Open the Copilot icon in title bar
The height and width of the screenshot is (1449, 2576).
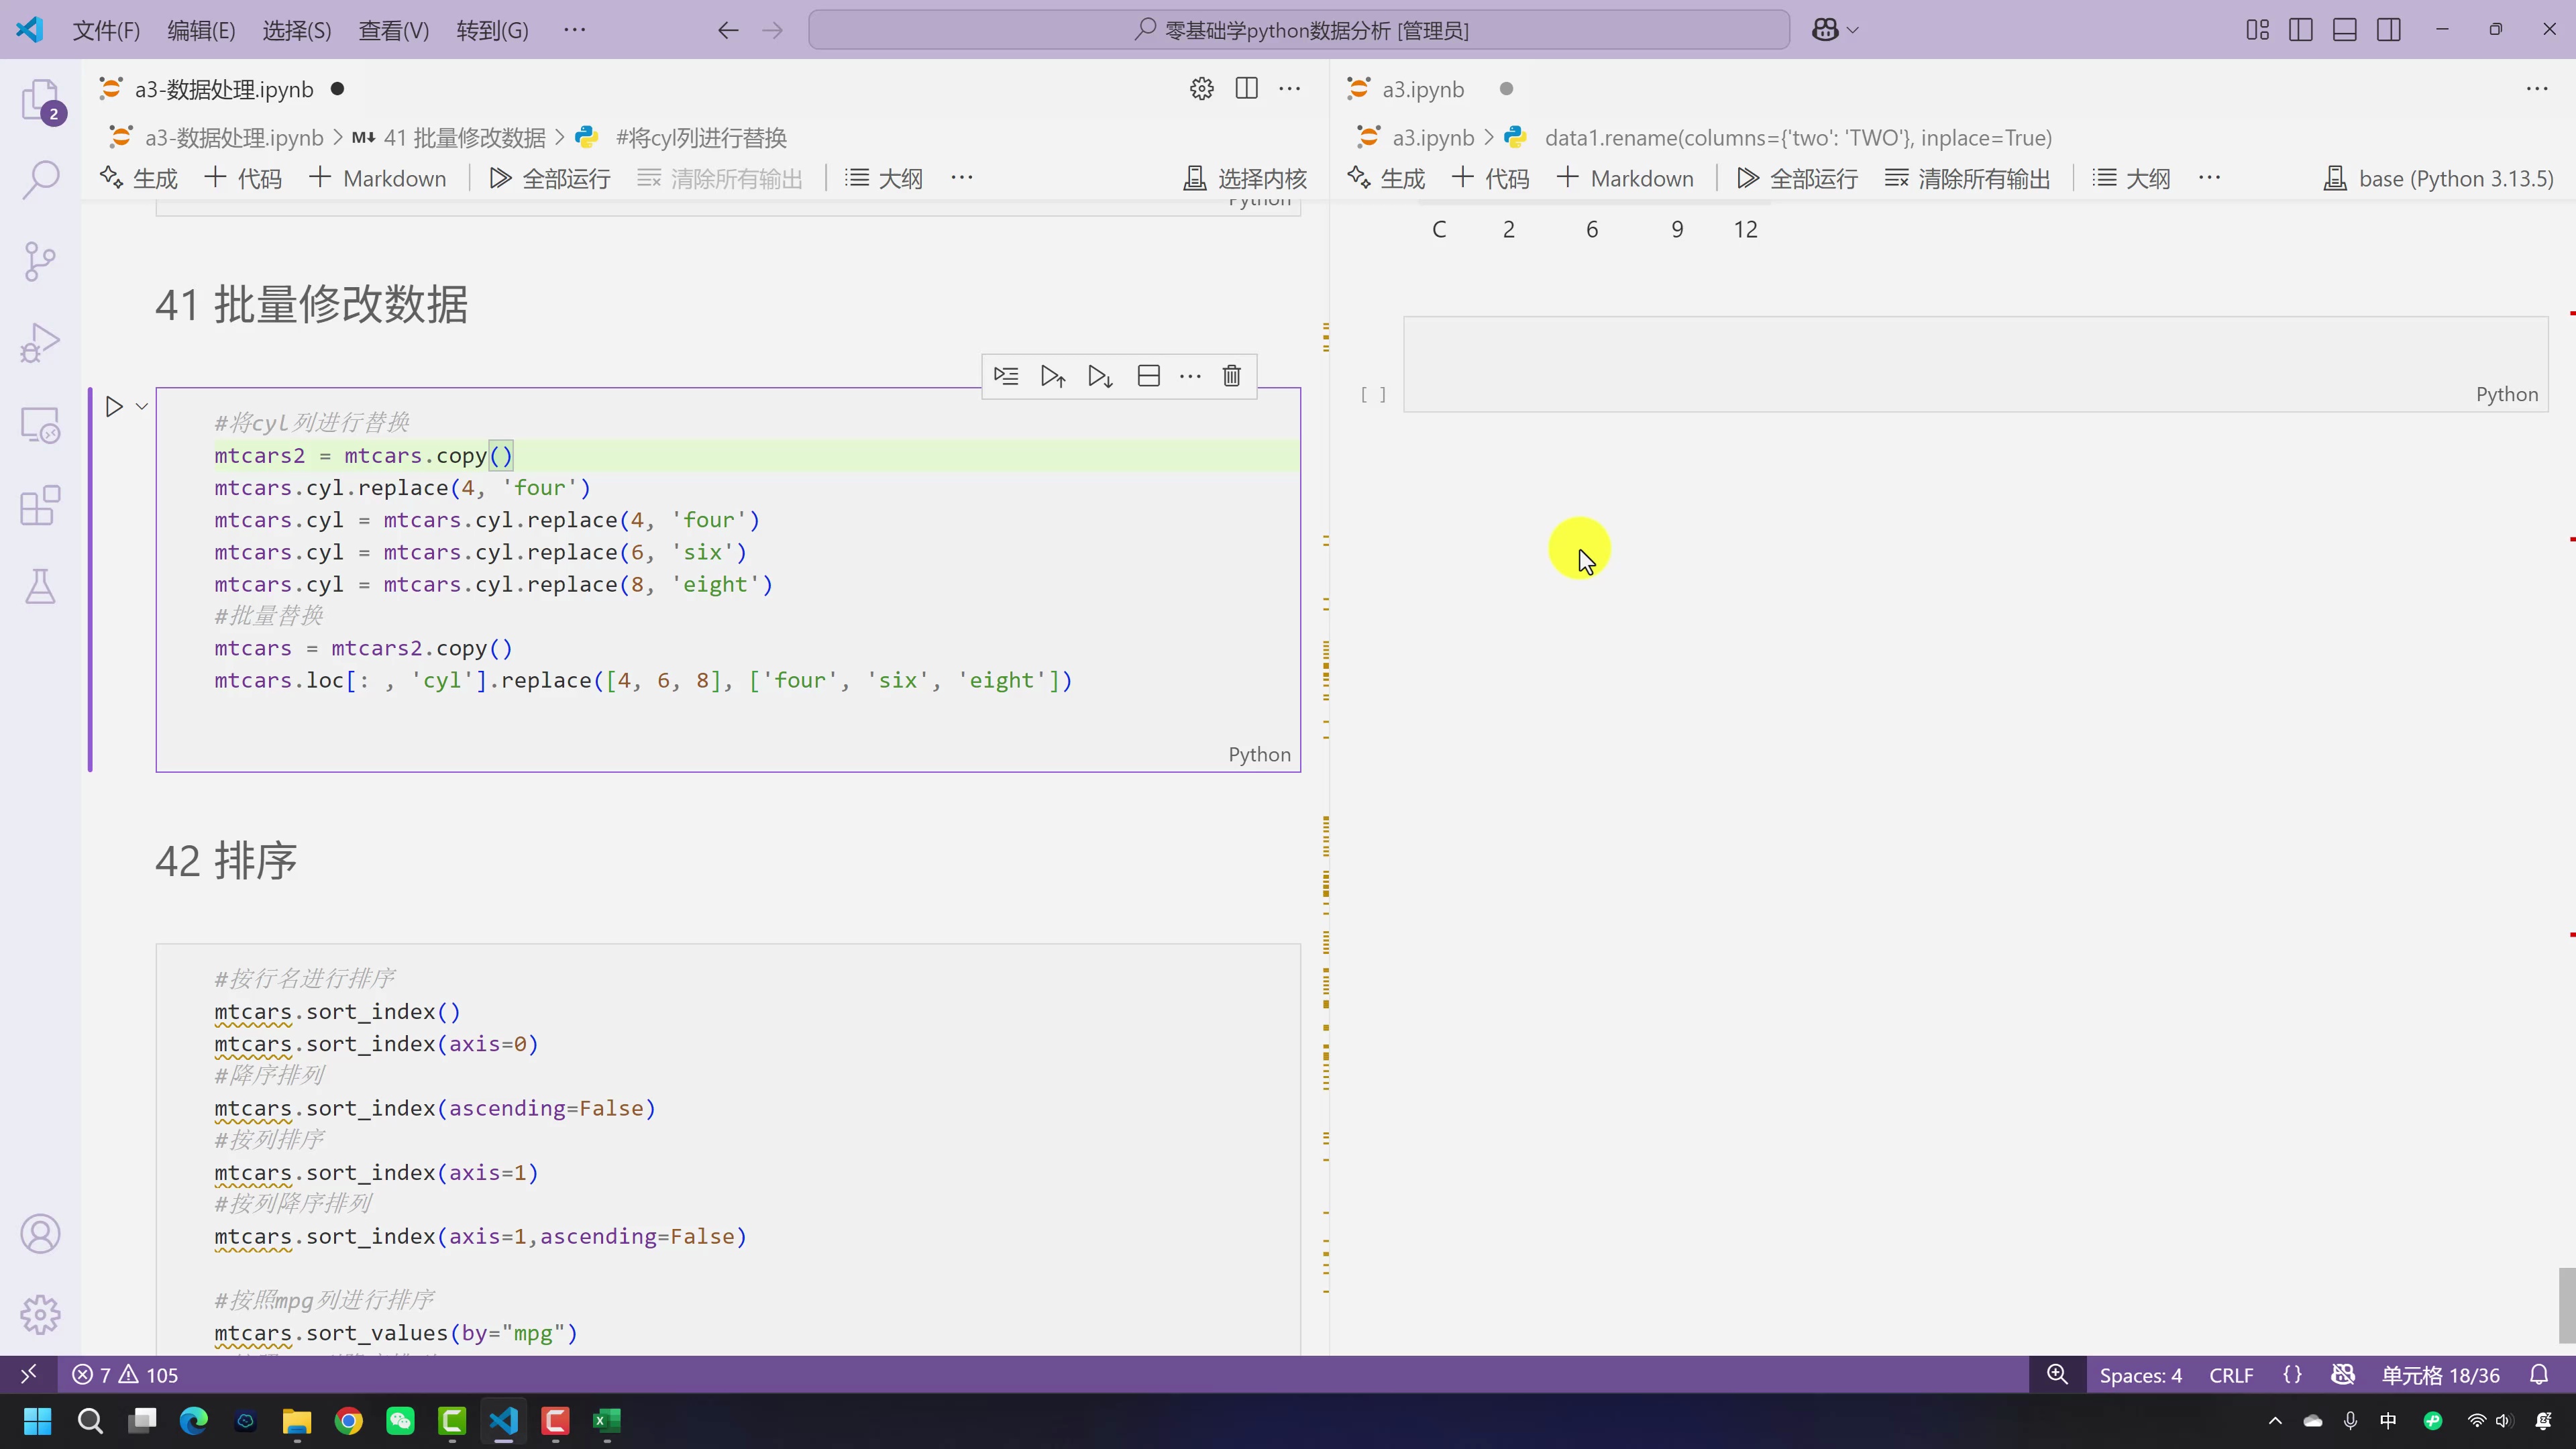pyautogui.click(x=1825, y=30)
